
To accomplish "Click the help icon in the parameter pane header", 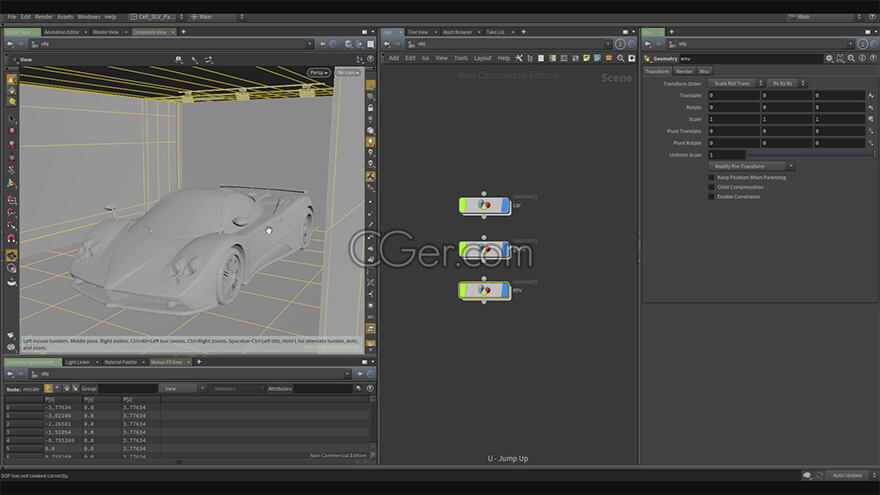I will click(873, 58).
